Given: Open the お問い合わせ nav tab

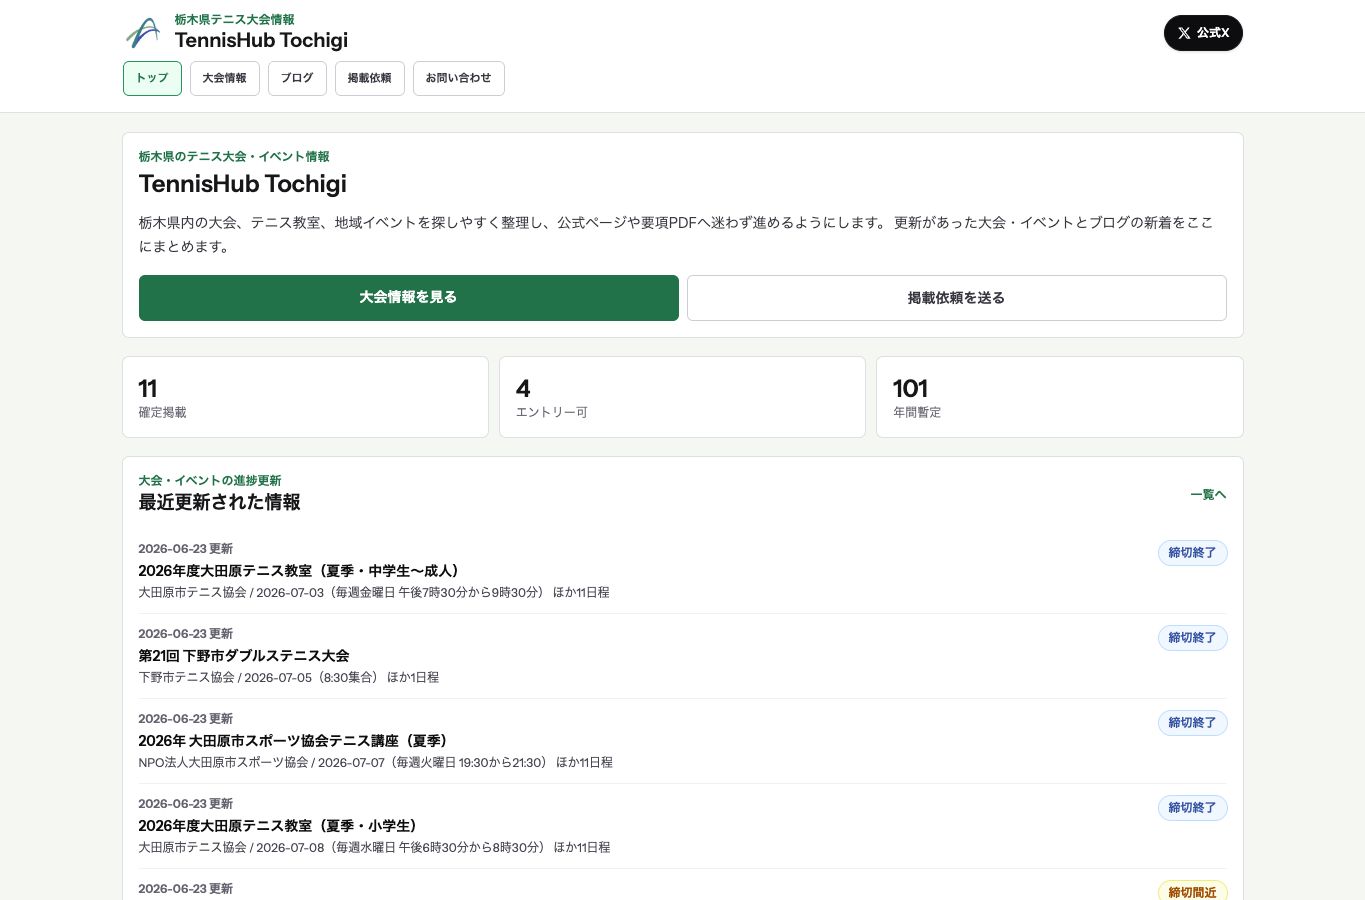Looking at the screenshot, I should point(459,78).
